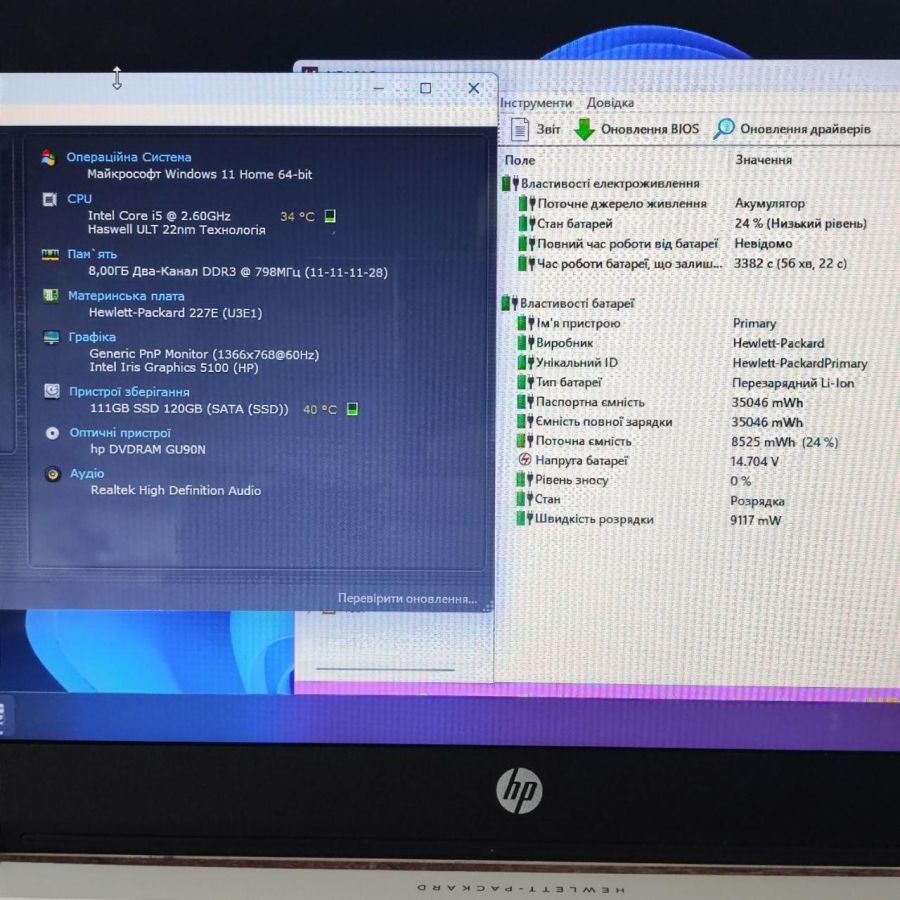Minimize the Speccy window
The image size is (900, 900).
[x=379, y=88]
